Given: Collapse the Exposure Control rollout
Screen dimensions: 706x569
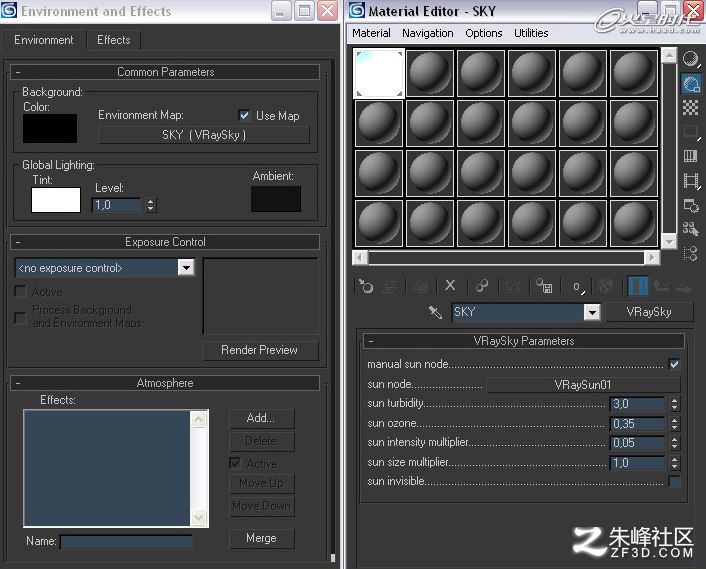Looking at the screenshot, I should pos(165,242).
